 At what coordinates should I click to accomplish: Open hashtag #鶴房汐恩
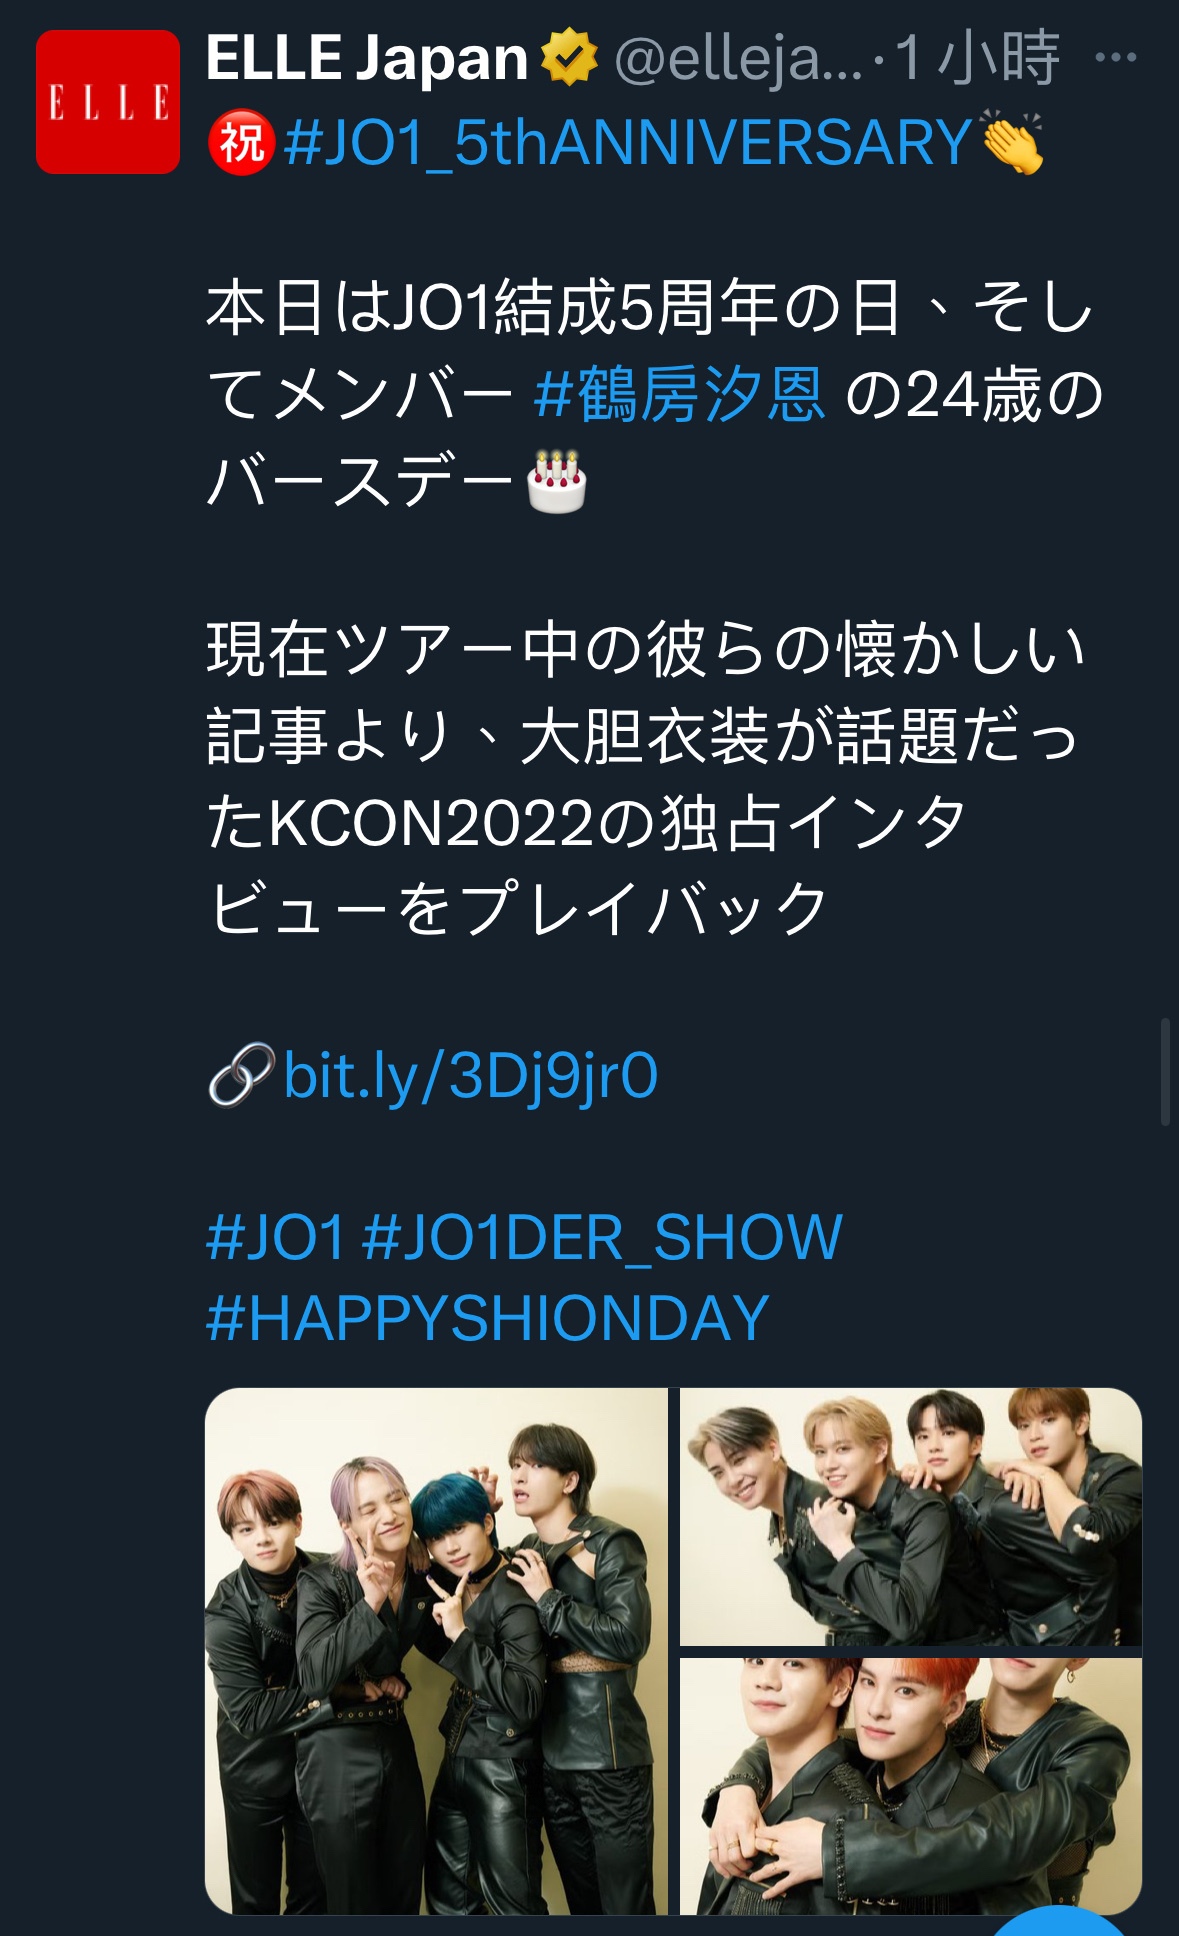tap(679, 394)
